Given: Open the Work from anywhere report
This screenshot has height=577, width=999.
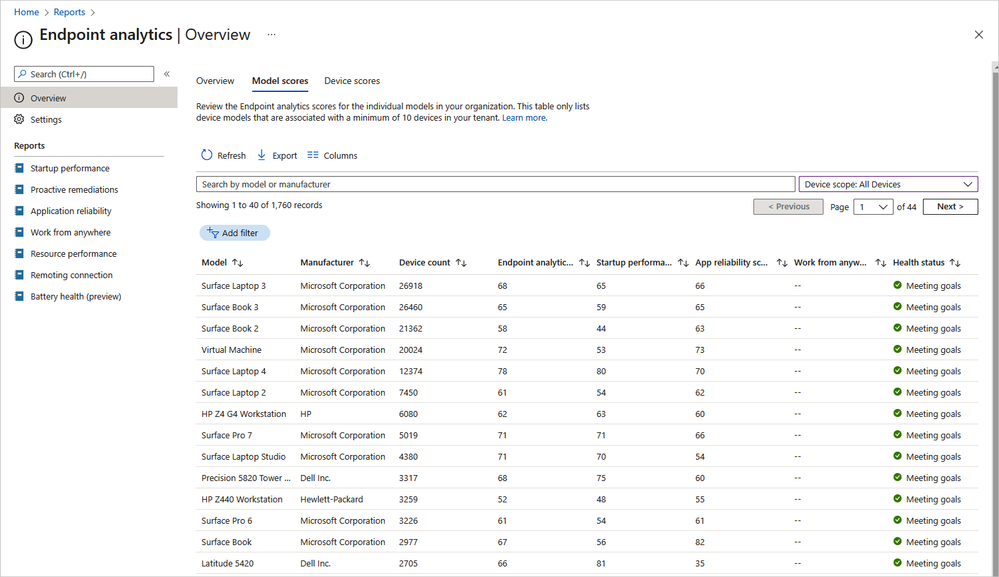Looking at the screenshot, I should point(70,232).
